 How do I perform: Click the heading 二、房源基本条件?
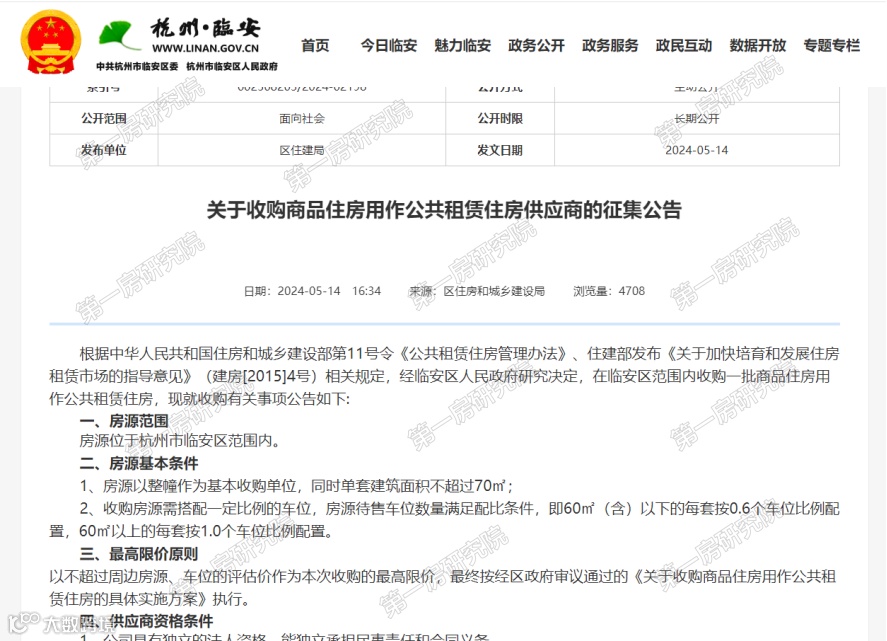(x=139, y=464)
